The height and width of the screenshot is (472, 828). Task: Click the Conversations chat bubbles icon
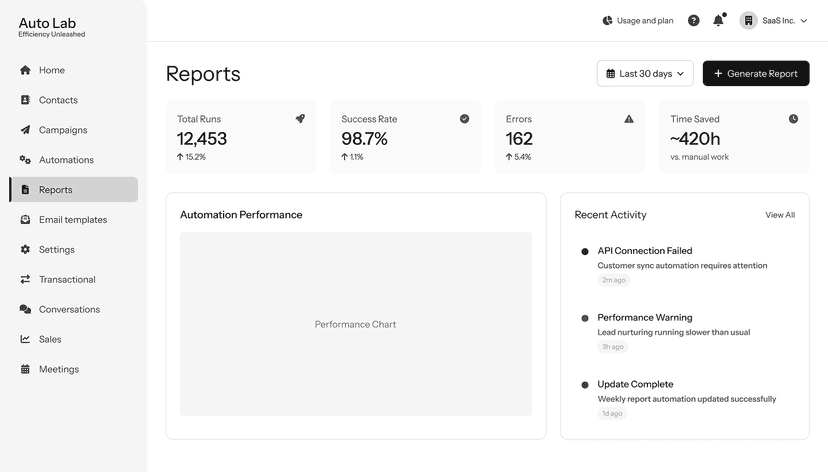click(25, 309)
